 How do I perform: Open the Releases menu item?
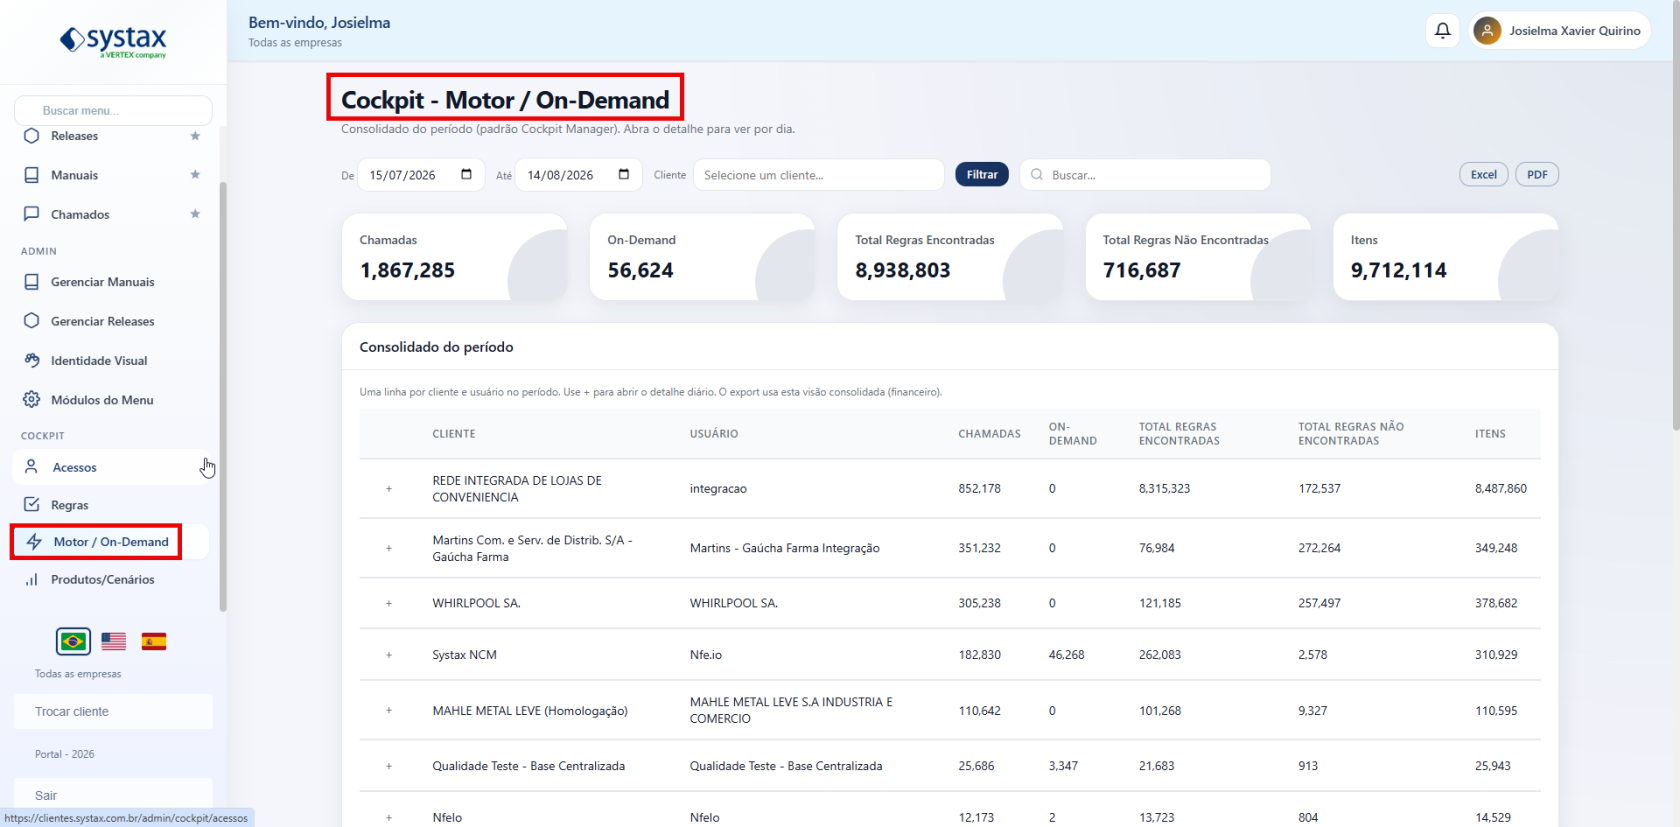pyautogui.click(x=112, y=136)
